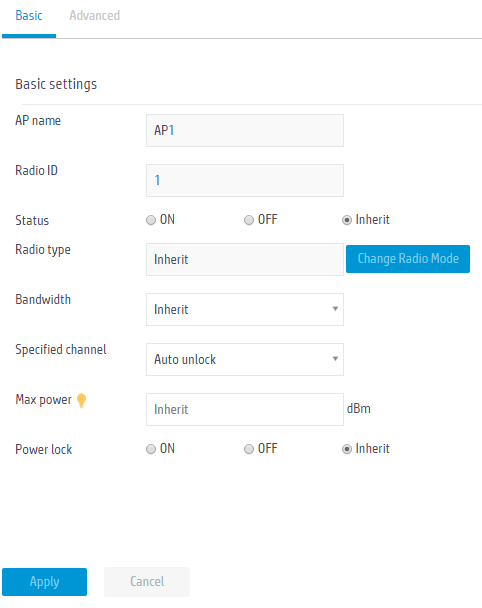Click the Radio type Inherit field
482x608 pixels.
tap(245, 259)
